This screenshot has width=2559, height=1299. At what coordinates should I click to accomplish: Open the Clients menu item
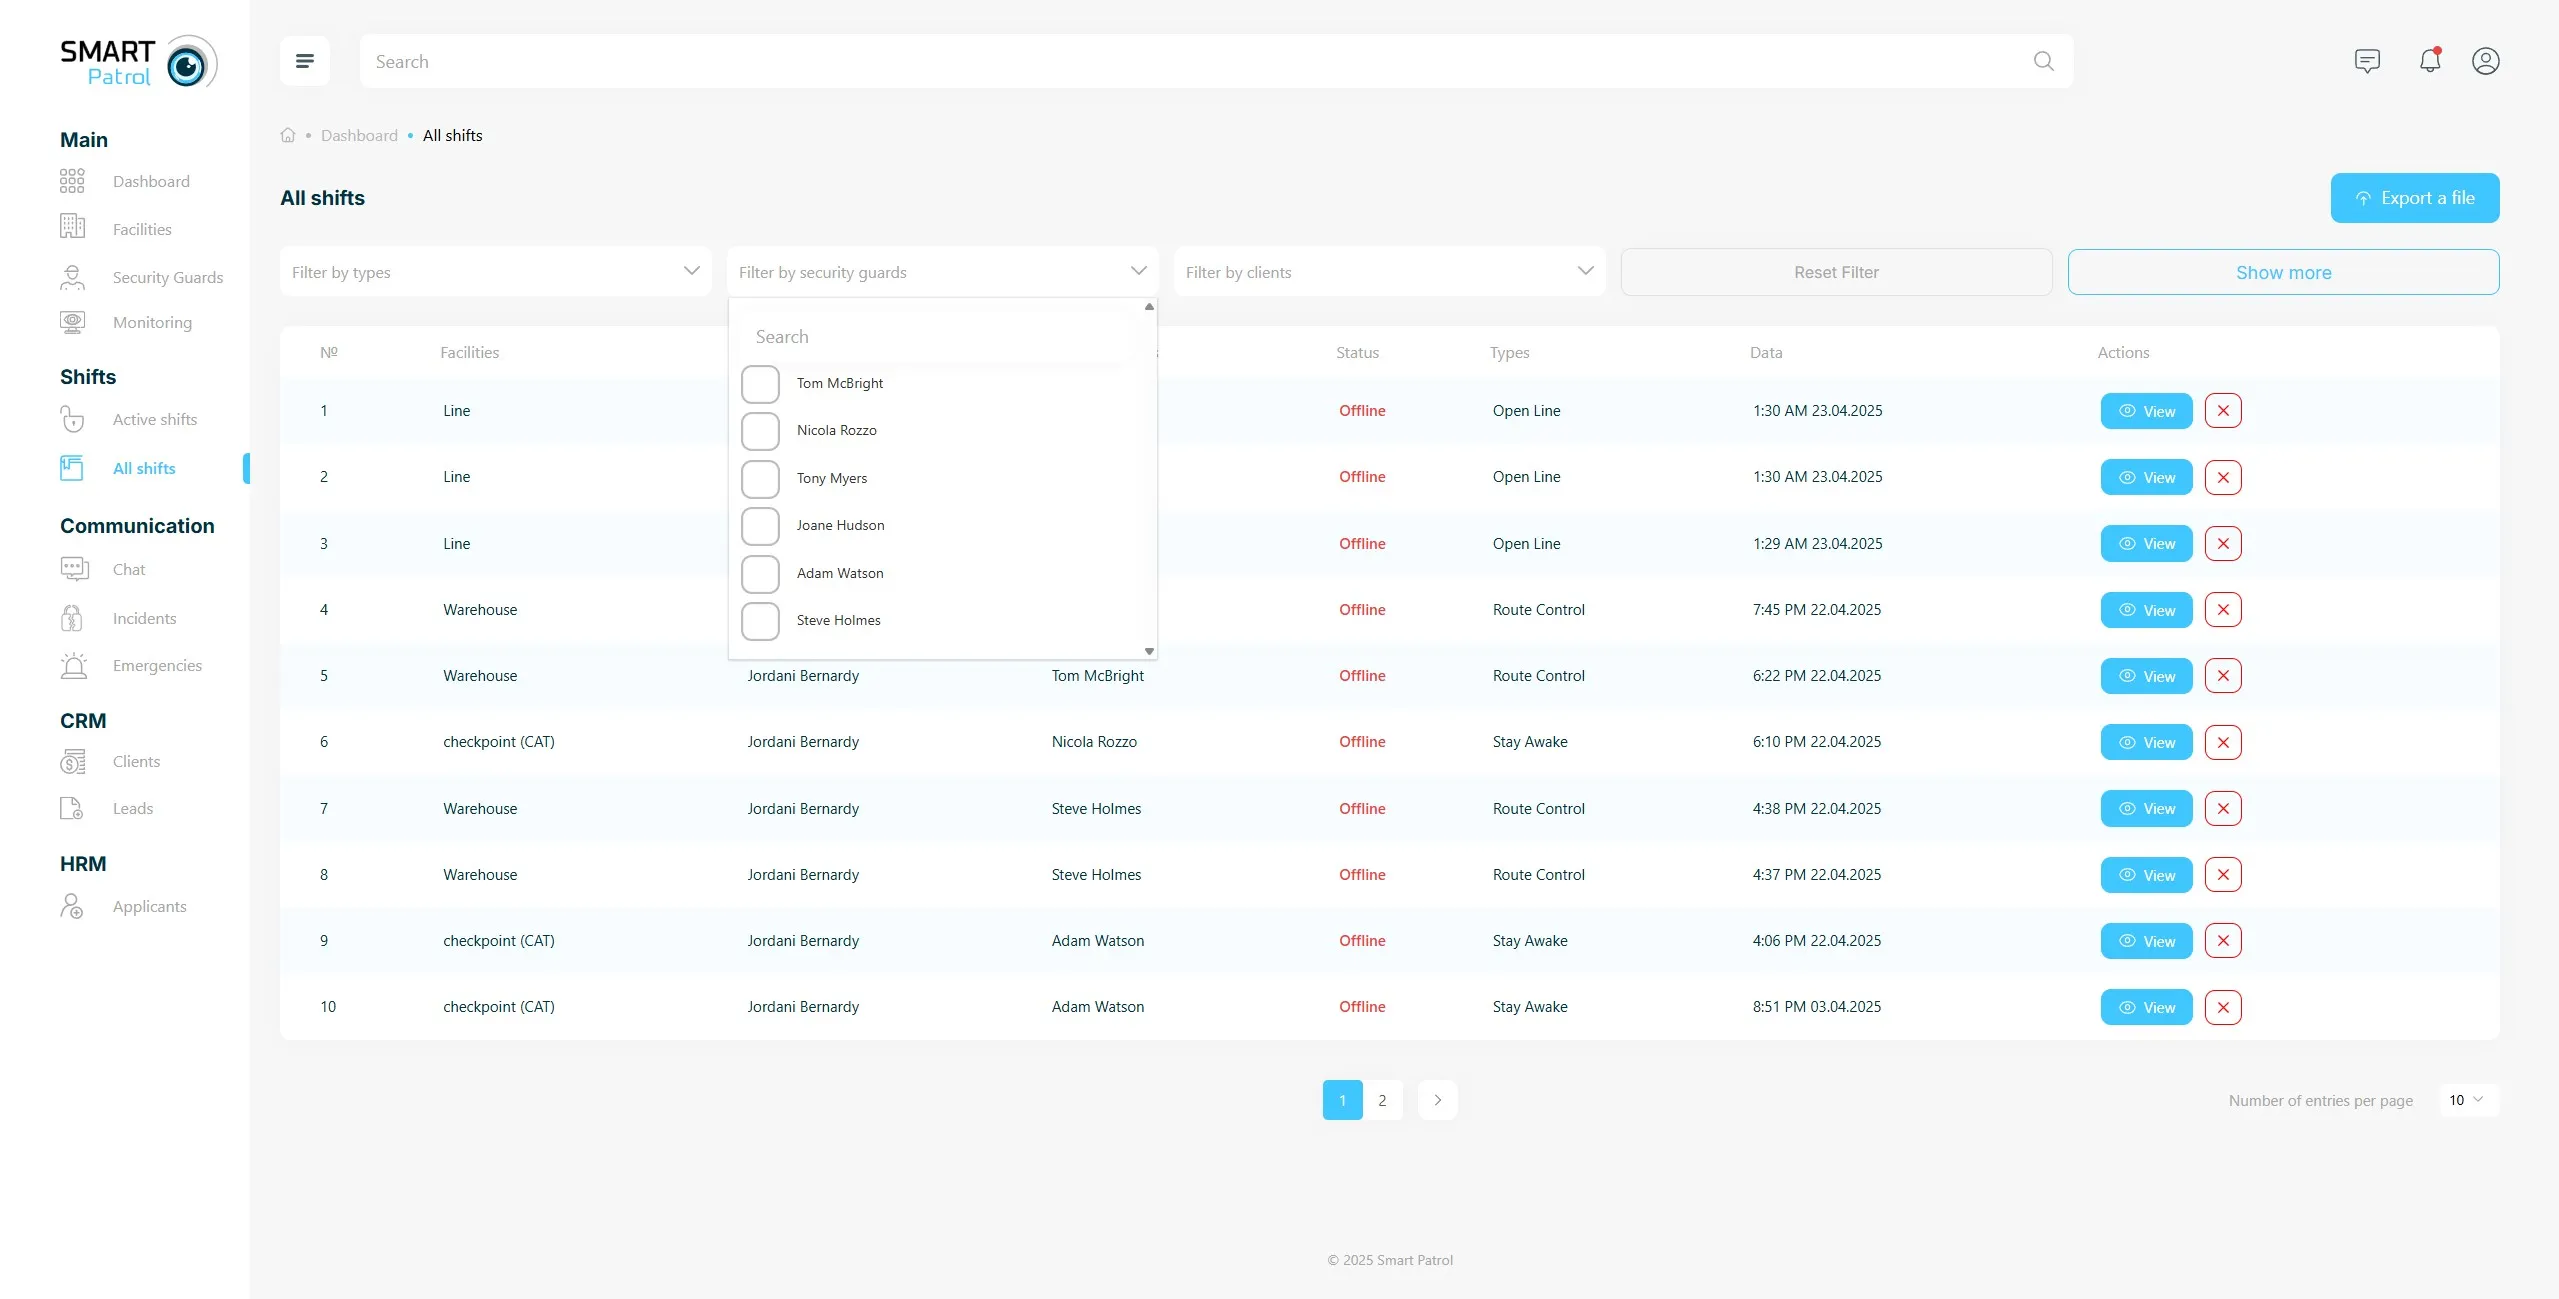tap(136, 761)
